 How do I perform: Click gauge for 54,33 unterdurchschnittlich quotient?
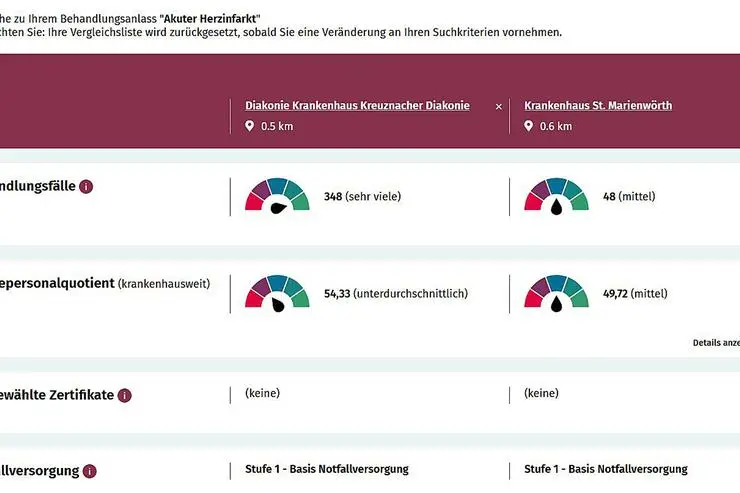(278, 293)
